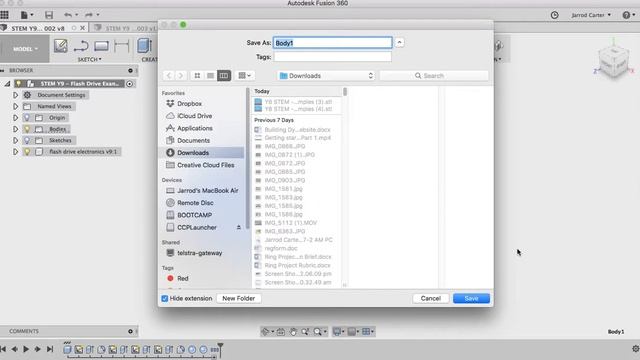Click the Save disk icon in Fusion toolbar
This screenshot has height=360, width=640.
49,15
